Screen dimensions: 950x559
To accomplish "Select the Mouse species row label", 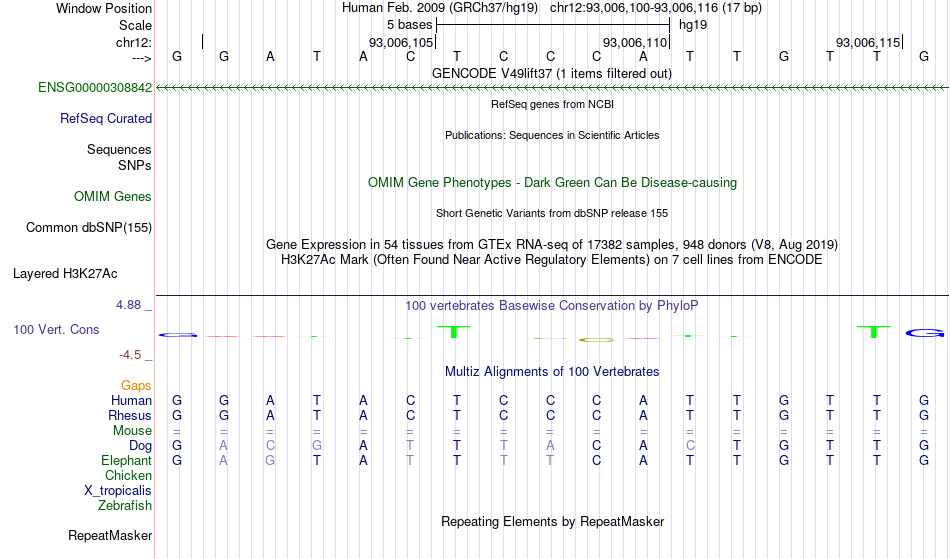I will click(132, 431).
